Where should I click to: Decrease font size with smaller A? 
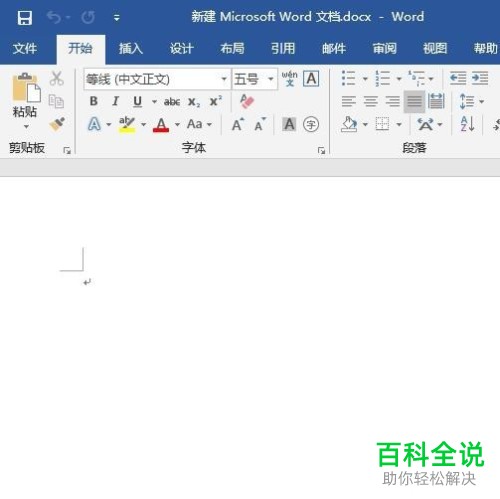pos(260,125)
